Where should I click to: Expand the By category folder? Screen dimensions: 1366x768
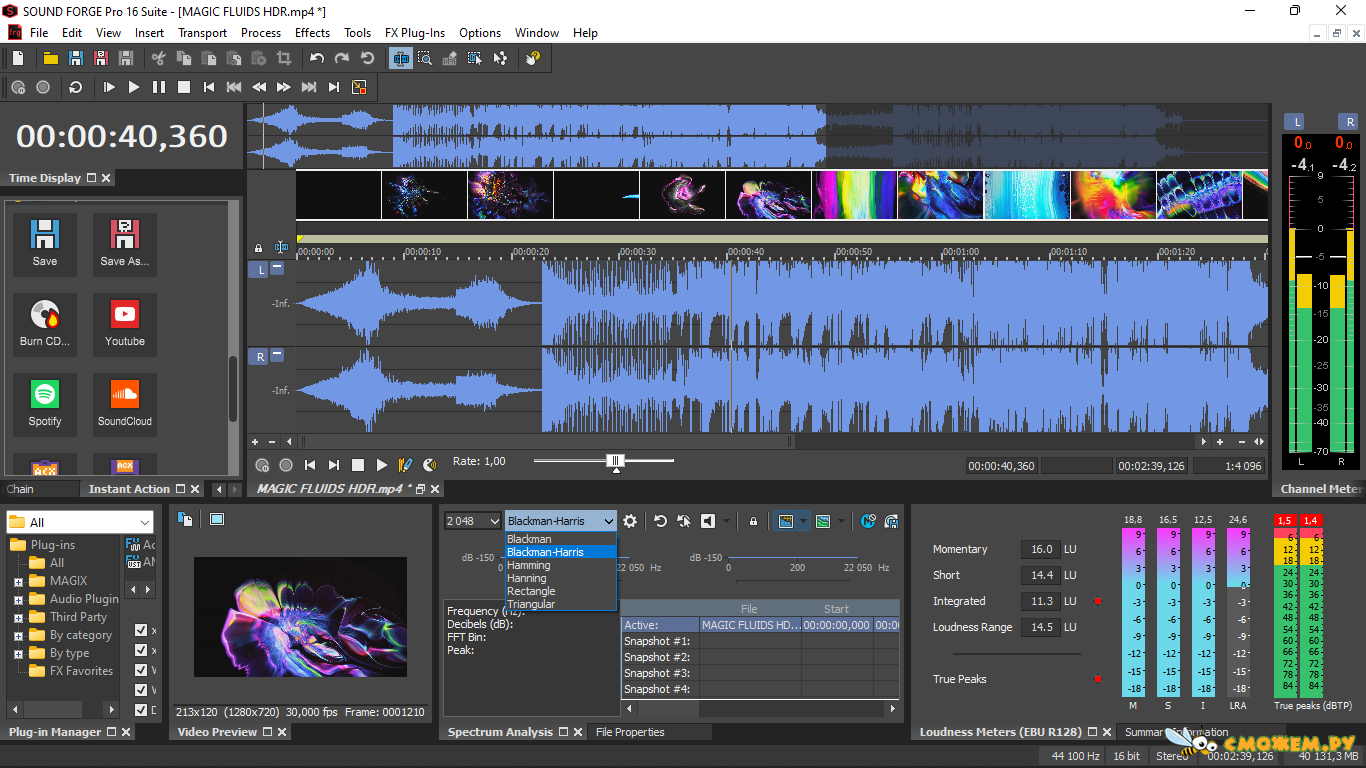18,635
